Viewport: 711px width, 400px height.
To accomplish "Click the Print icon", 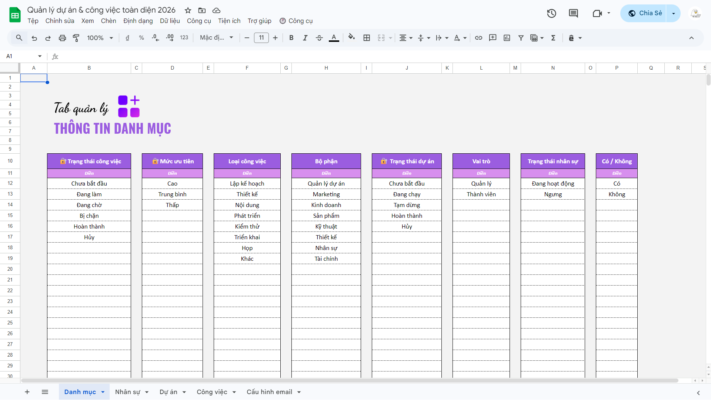I will coord(62,38).
